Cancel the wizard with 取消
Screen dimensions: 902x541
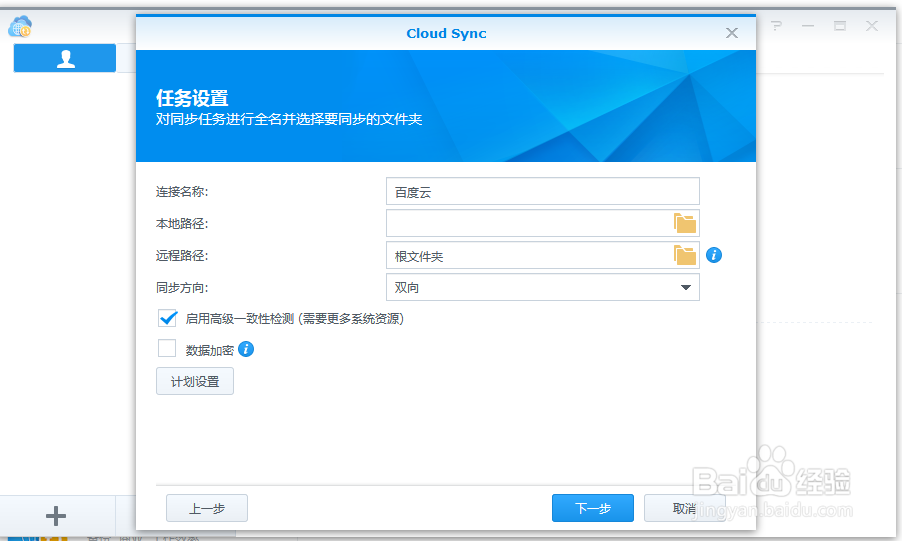(x=685, y=508)
